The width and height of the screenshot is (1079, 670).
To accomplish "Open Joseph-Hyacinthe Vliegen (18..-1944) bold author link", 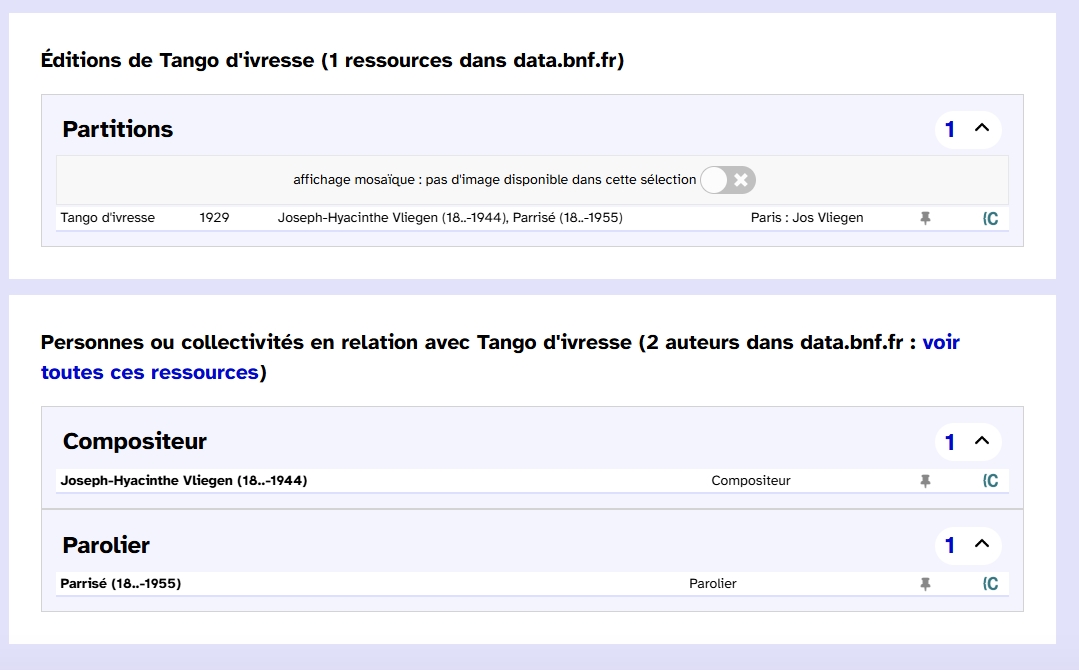I will coord(184,481).
